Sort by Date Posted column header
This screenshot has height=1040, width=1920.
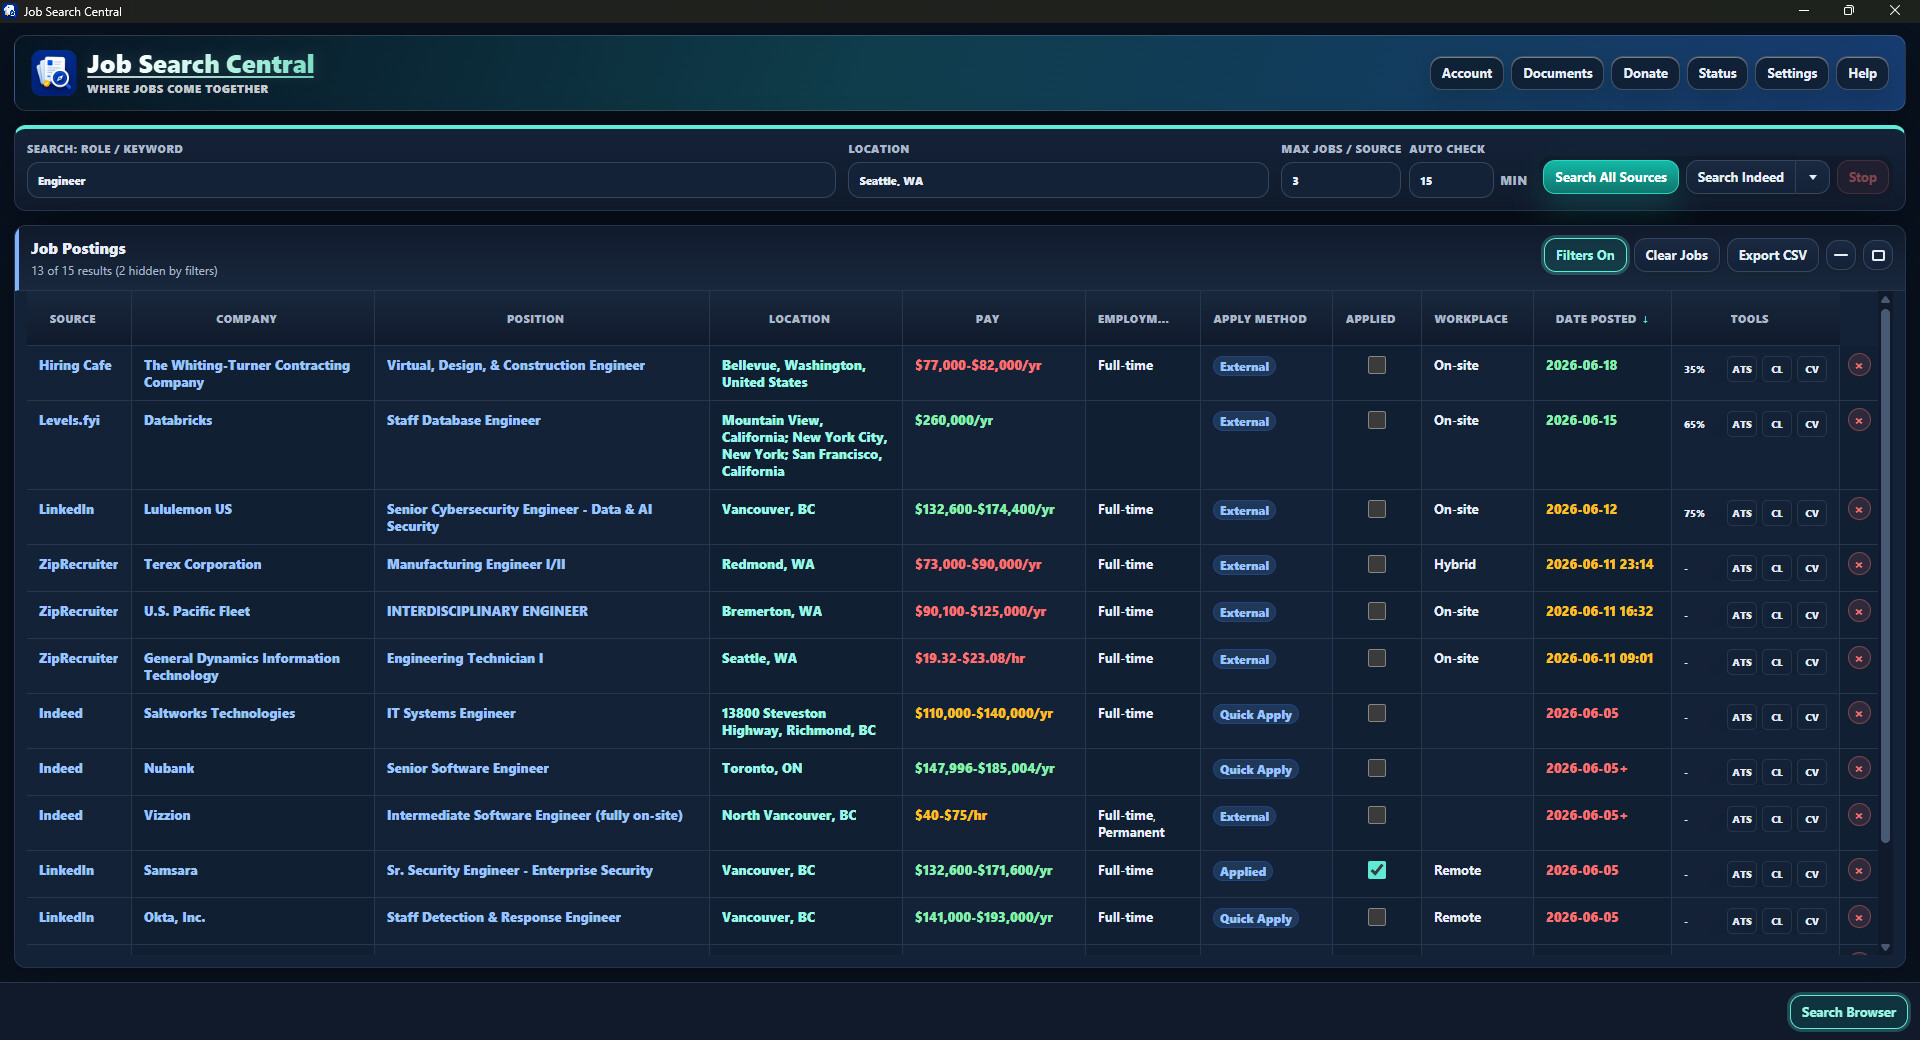[1601, 319]
